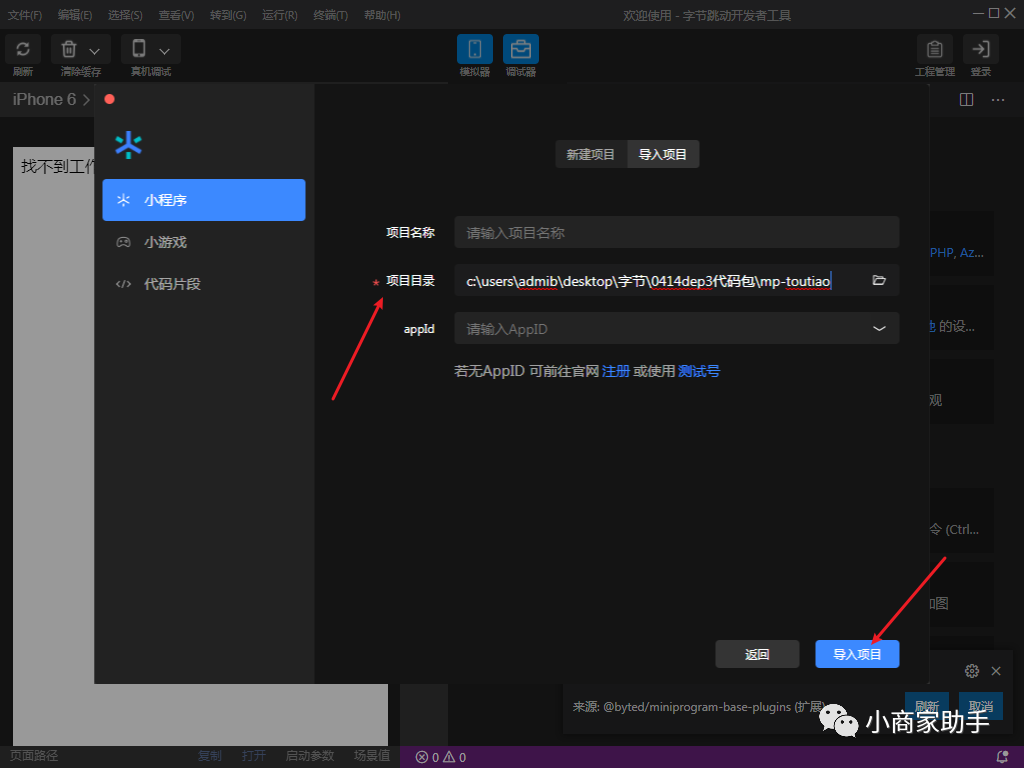Click the notification bell status bar icon
Screen dimensions: 1024x768
tap(1002, 757)
